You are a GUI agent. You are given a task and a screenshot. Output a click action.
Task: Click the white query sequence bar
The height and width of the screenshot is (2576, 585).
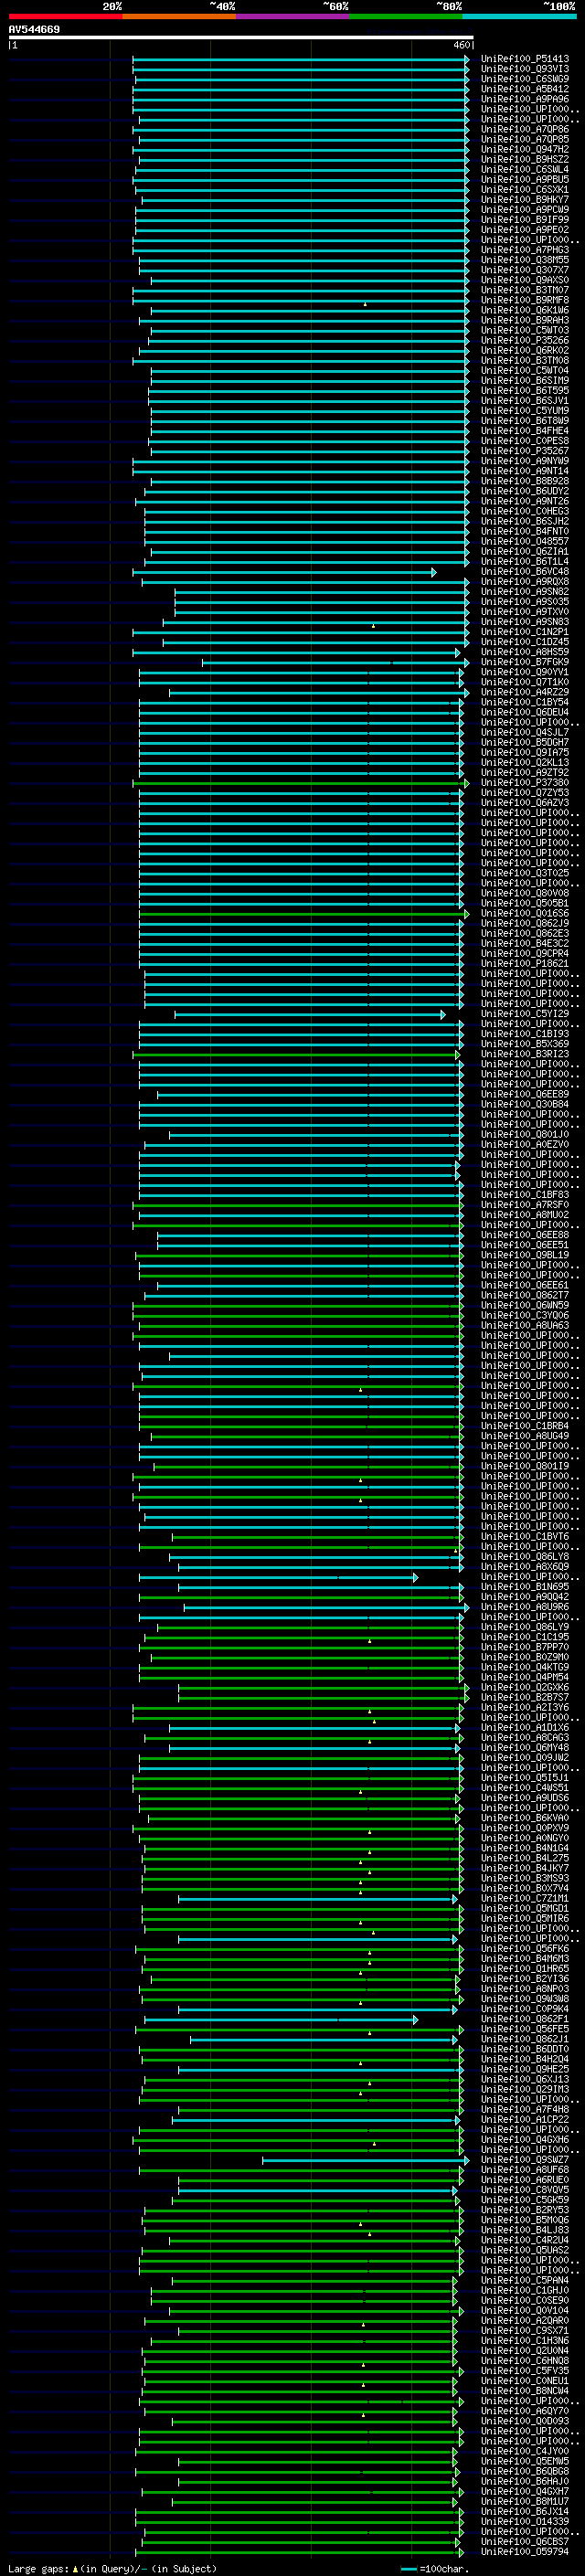240,38
